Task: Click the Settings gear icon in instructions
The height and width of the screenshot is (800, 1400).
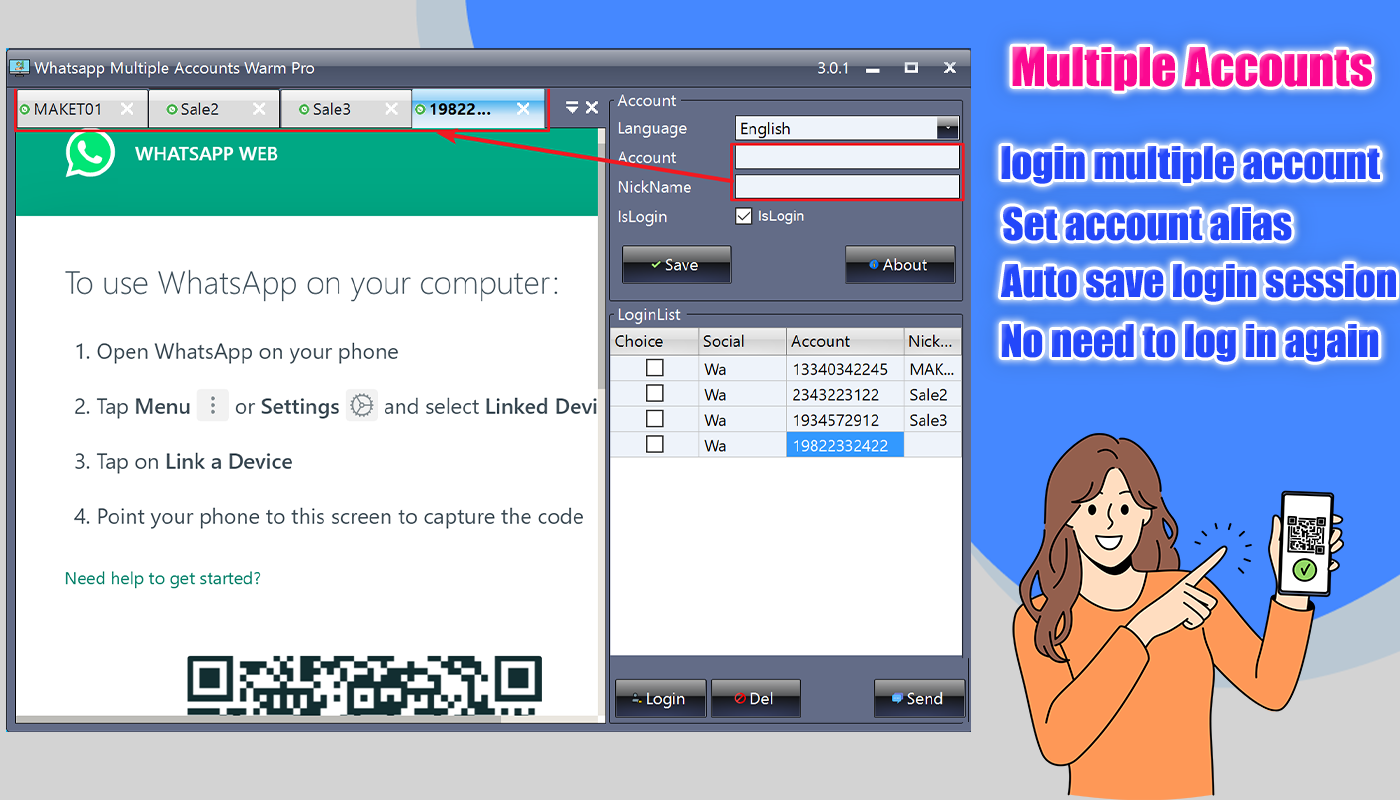Action: click(x=362, y=406)
